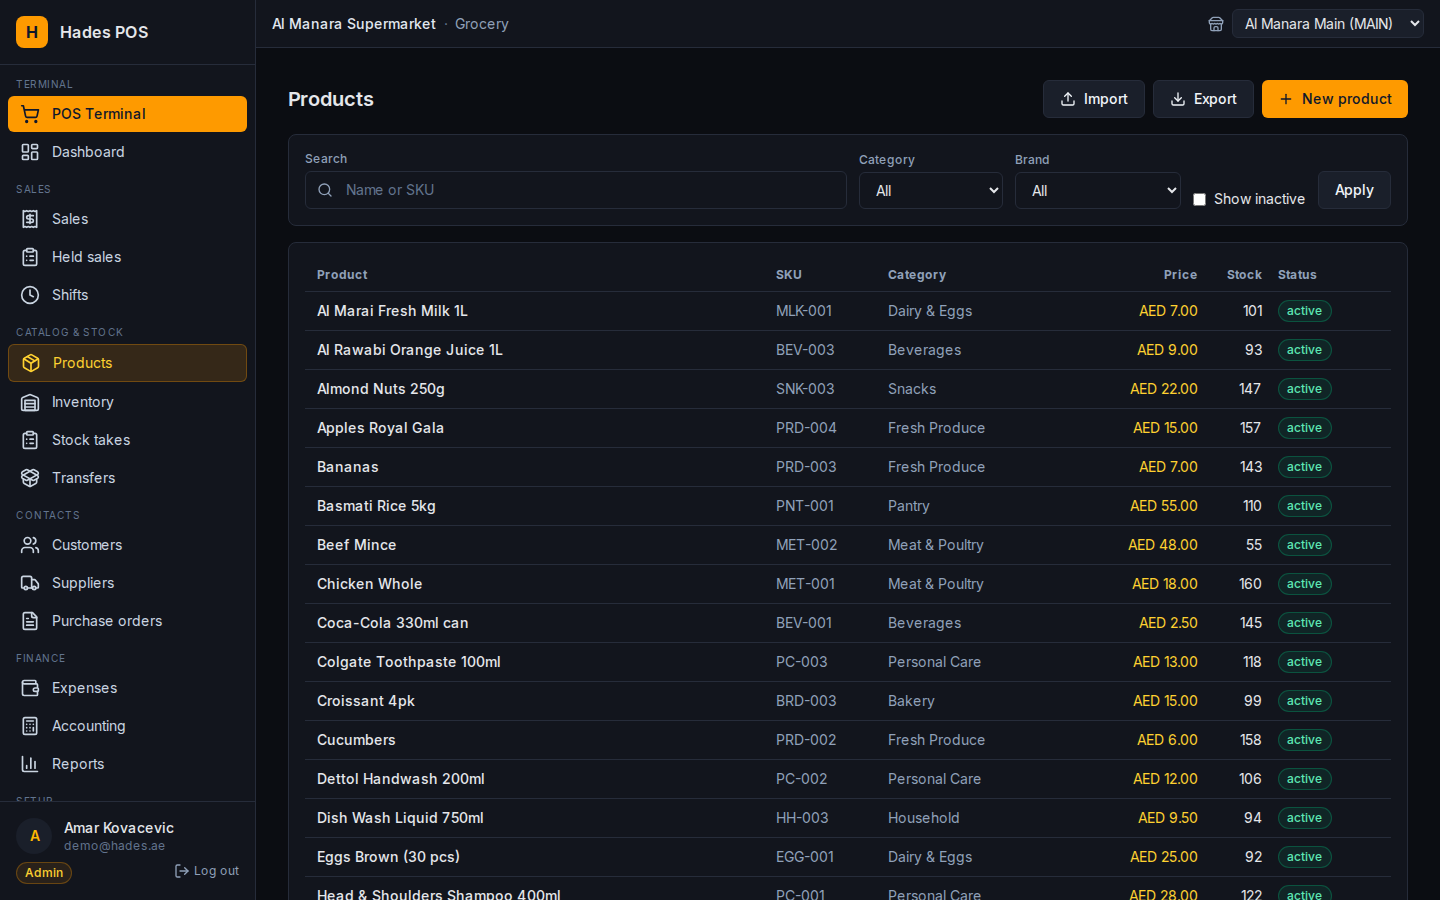Click the Stock takes clipboard icon
The image size is (1440, 900).
[30, 440]
